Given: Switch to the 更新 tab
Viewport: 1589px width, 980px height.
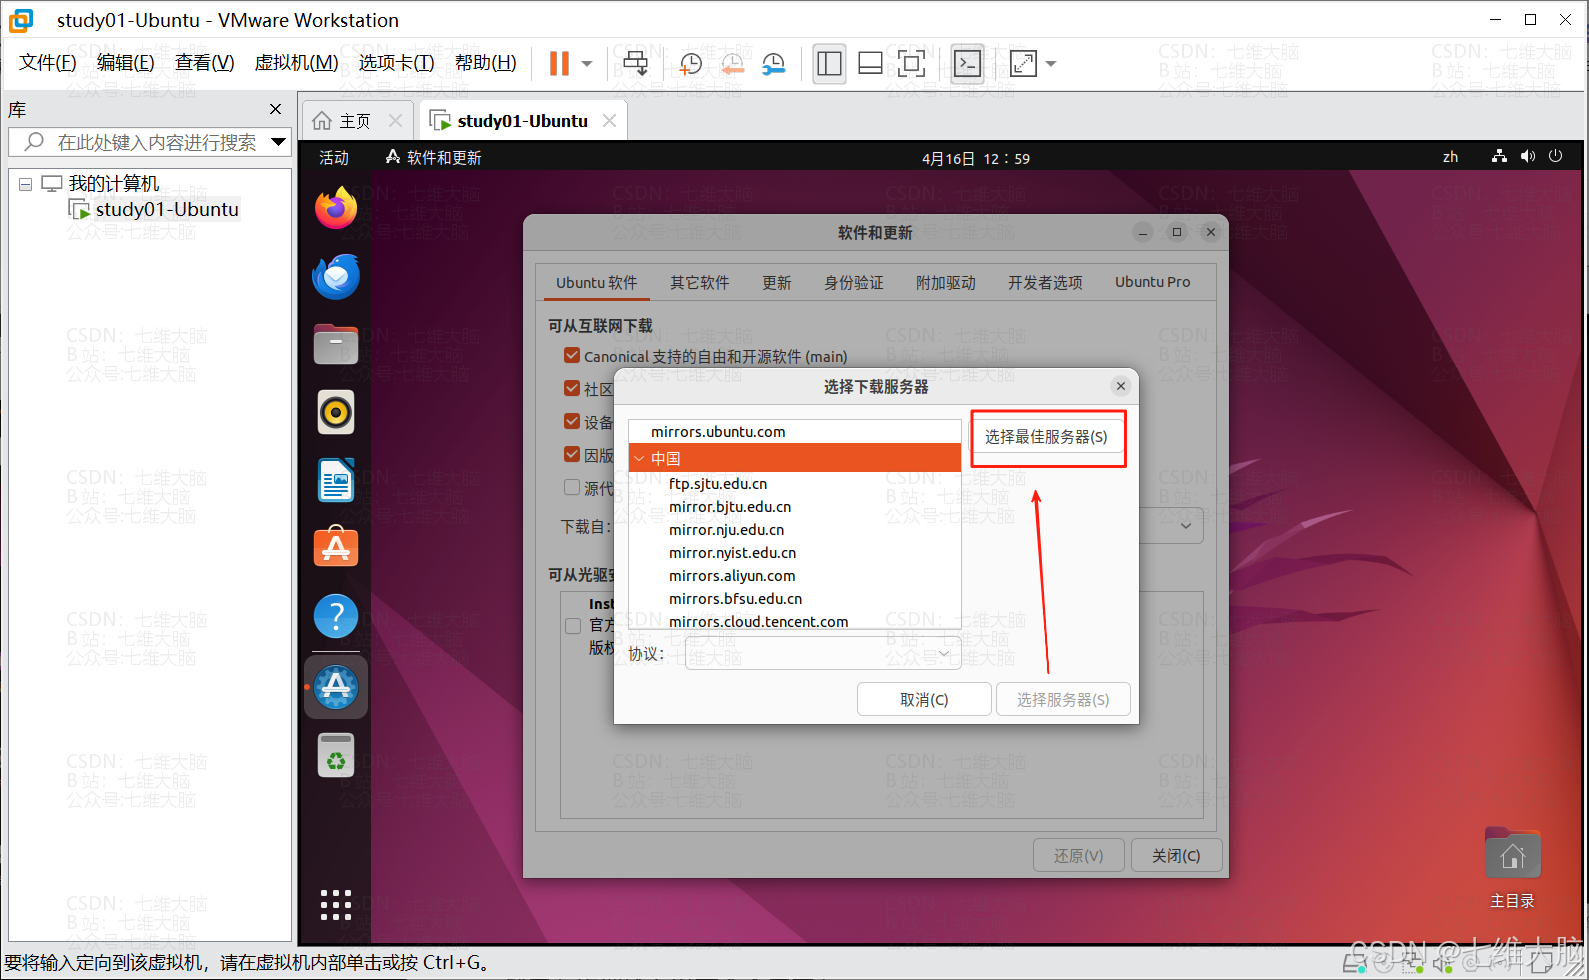Looking at the screenshot, I should [x=777, y=283].
